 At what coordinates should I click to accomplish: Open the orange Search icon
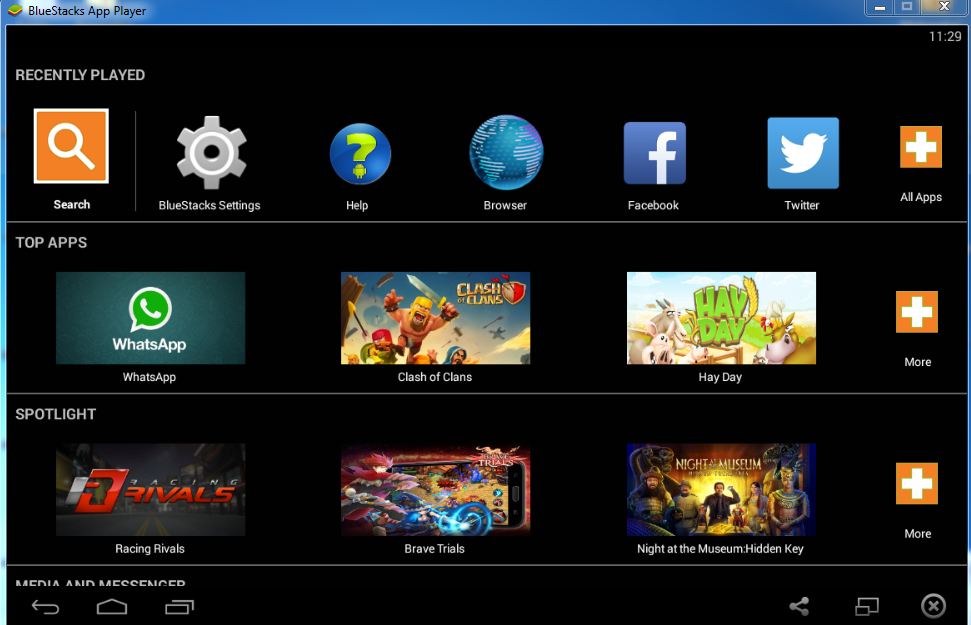click(71, 146)
